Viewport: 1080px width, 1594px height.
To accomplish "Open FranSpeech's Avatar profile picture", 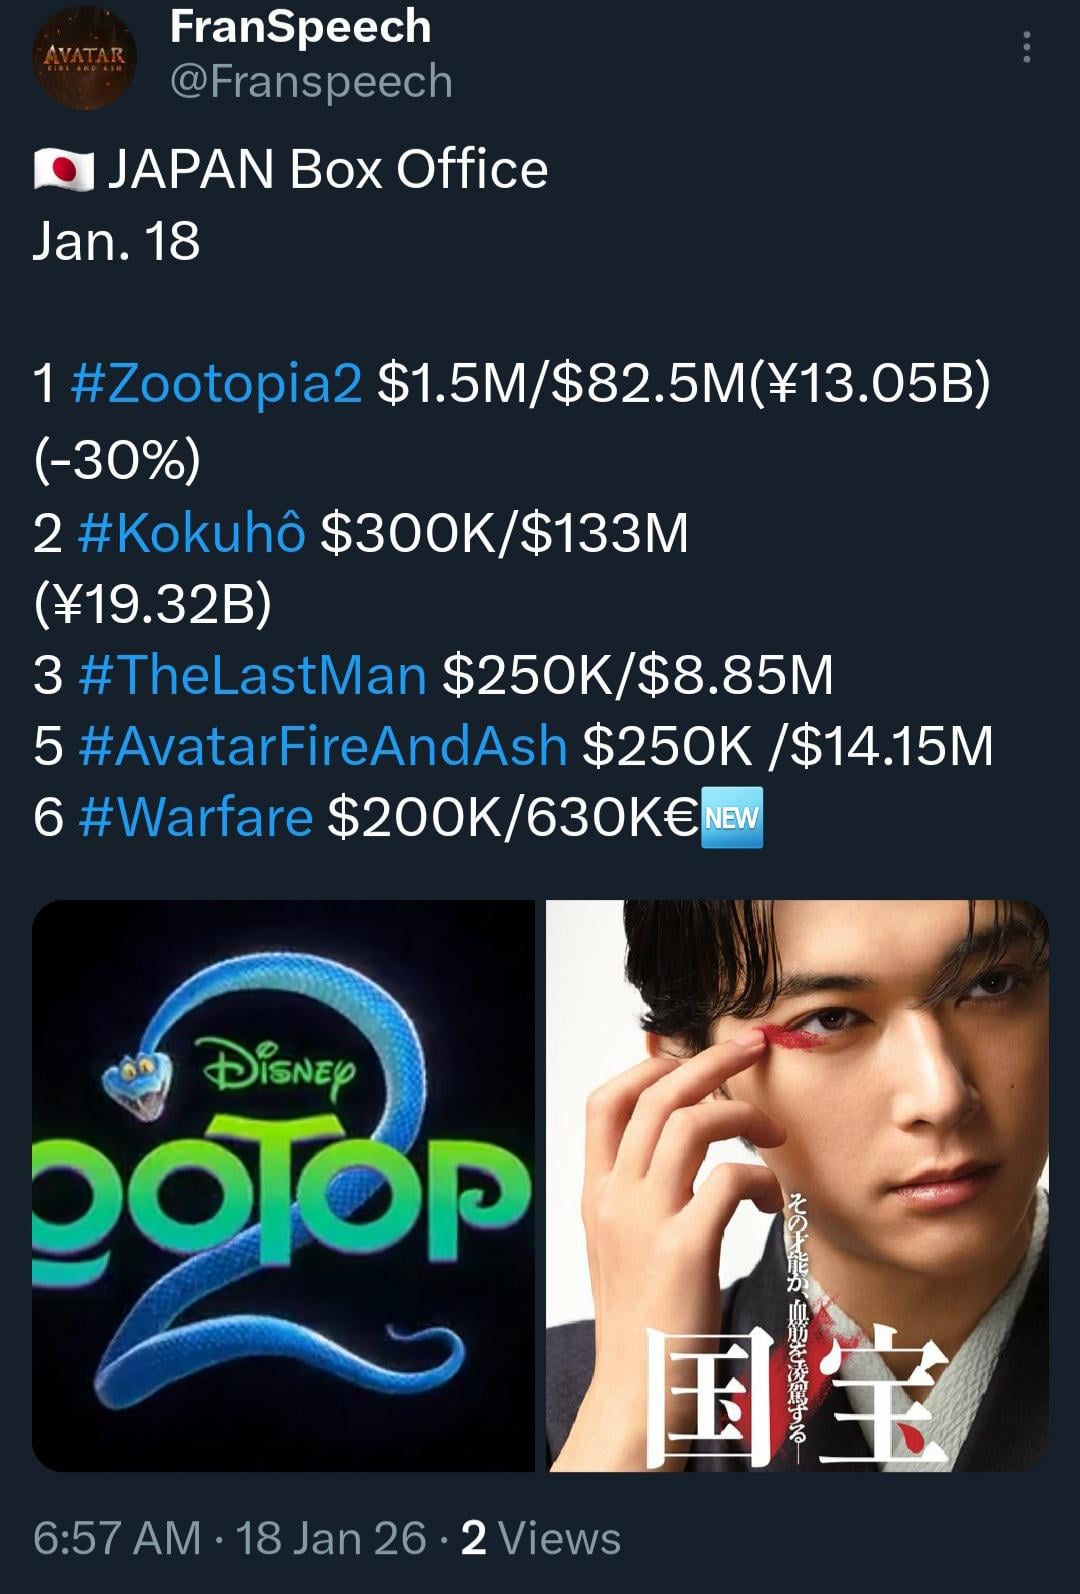I will (84, 58).
